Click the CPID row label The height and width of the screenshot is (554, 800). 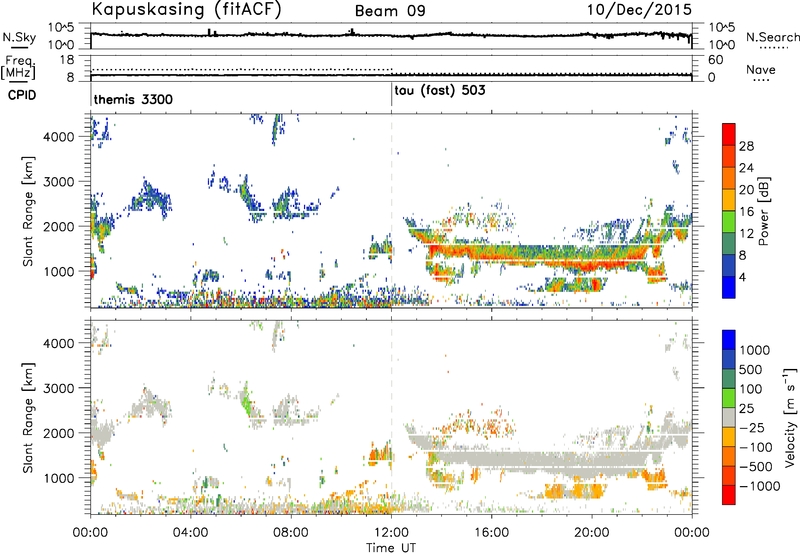(x=22, y=95)
